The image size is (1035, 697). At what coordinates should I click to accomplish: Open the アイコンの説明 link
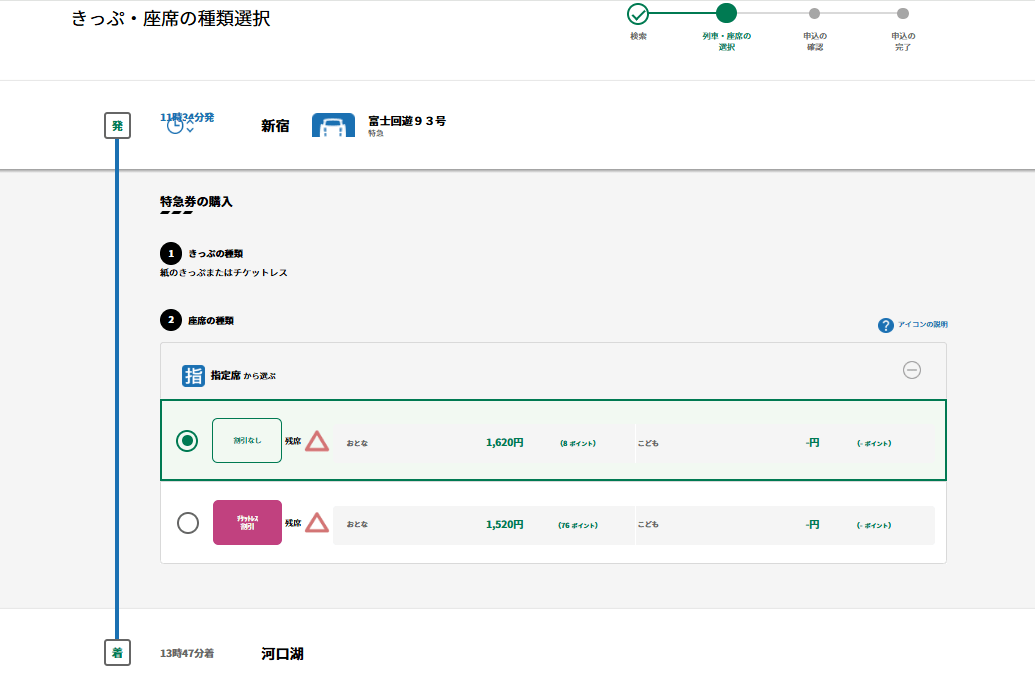coord(922,325)
